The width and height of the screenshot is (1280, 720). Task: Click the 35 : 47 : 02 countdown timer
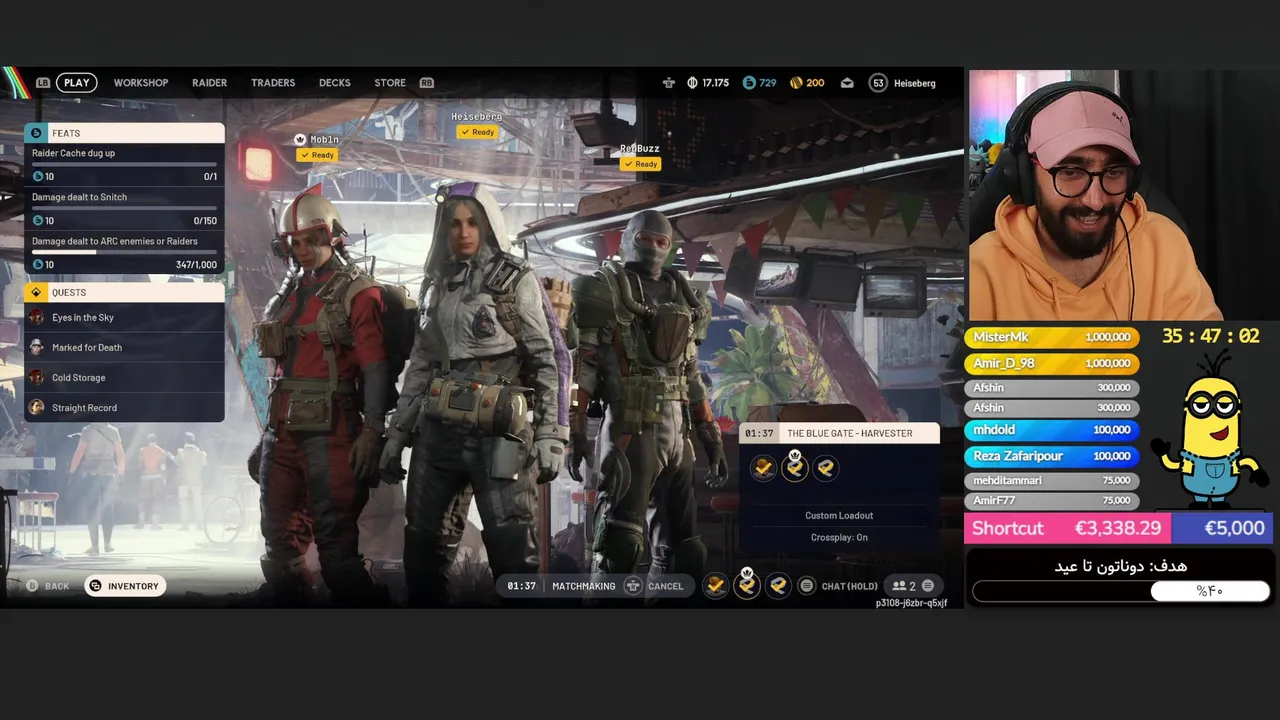pos(1210,336)
